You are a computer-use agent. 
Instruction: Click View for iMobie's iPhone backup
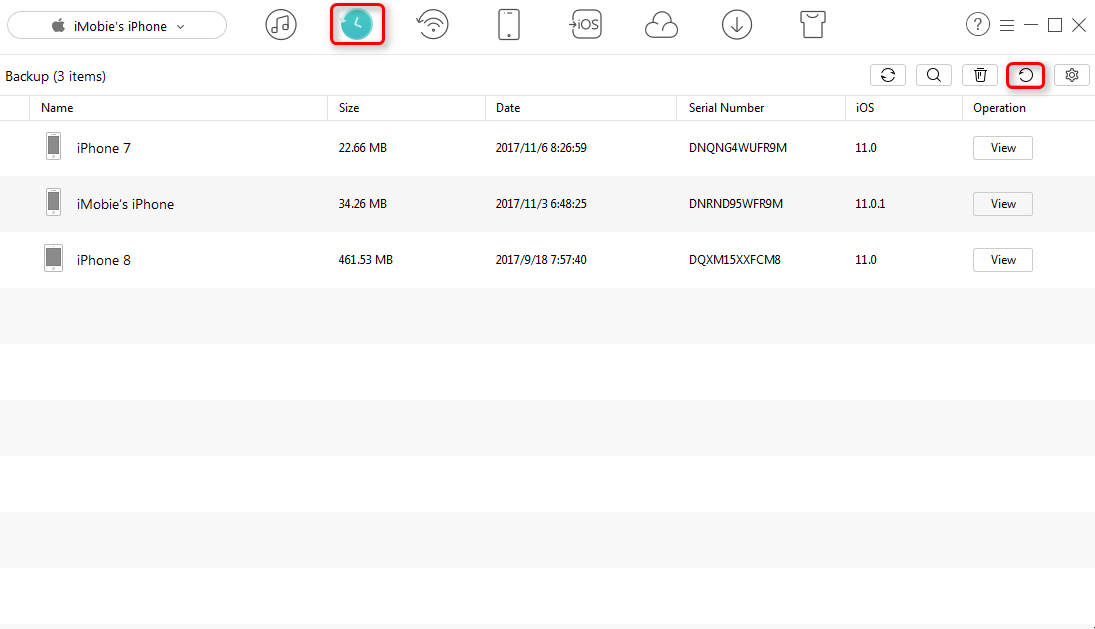1003,204
